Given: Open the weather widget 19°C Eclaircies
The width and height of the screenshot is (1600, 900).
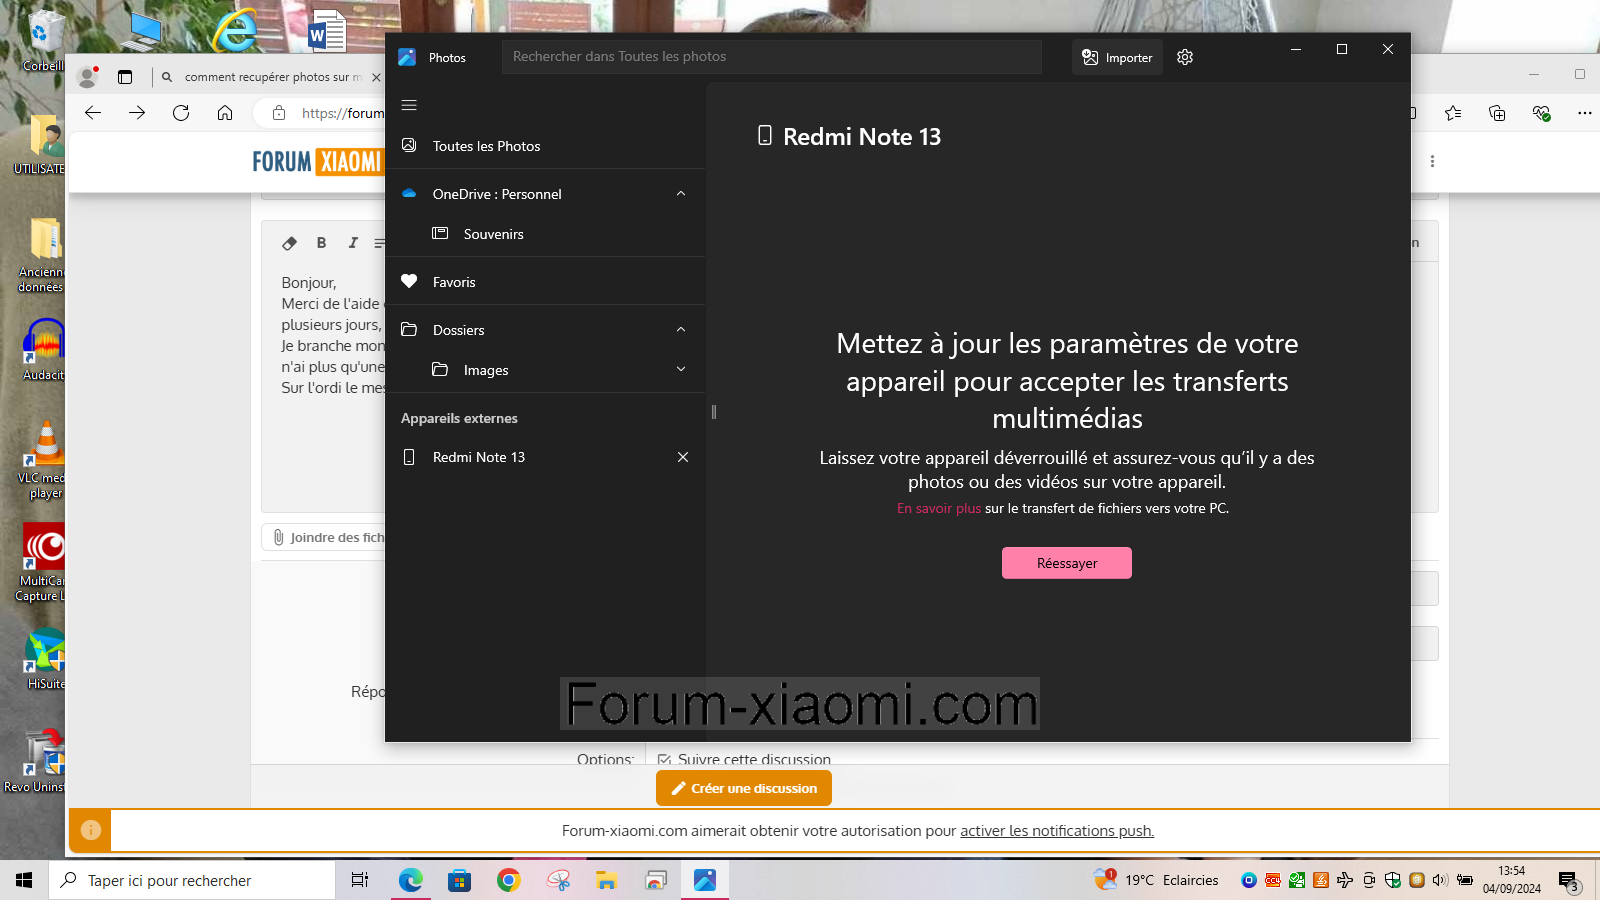Looking at the screenshot, I should point(1157,880).
